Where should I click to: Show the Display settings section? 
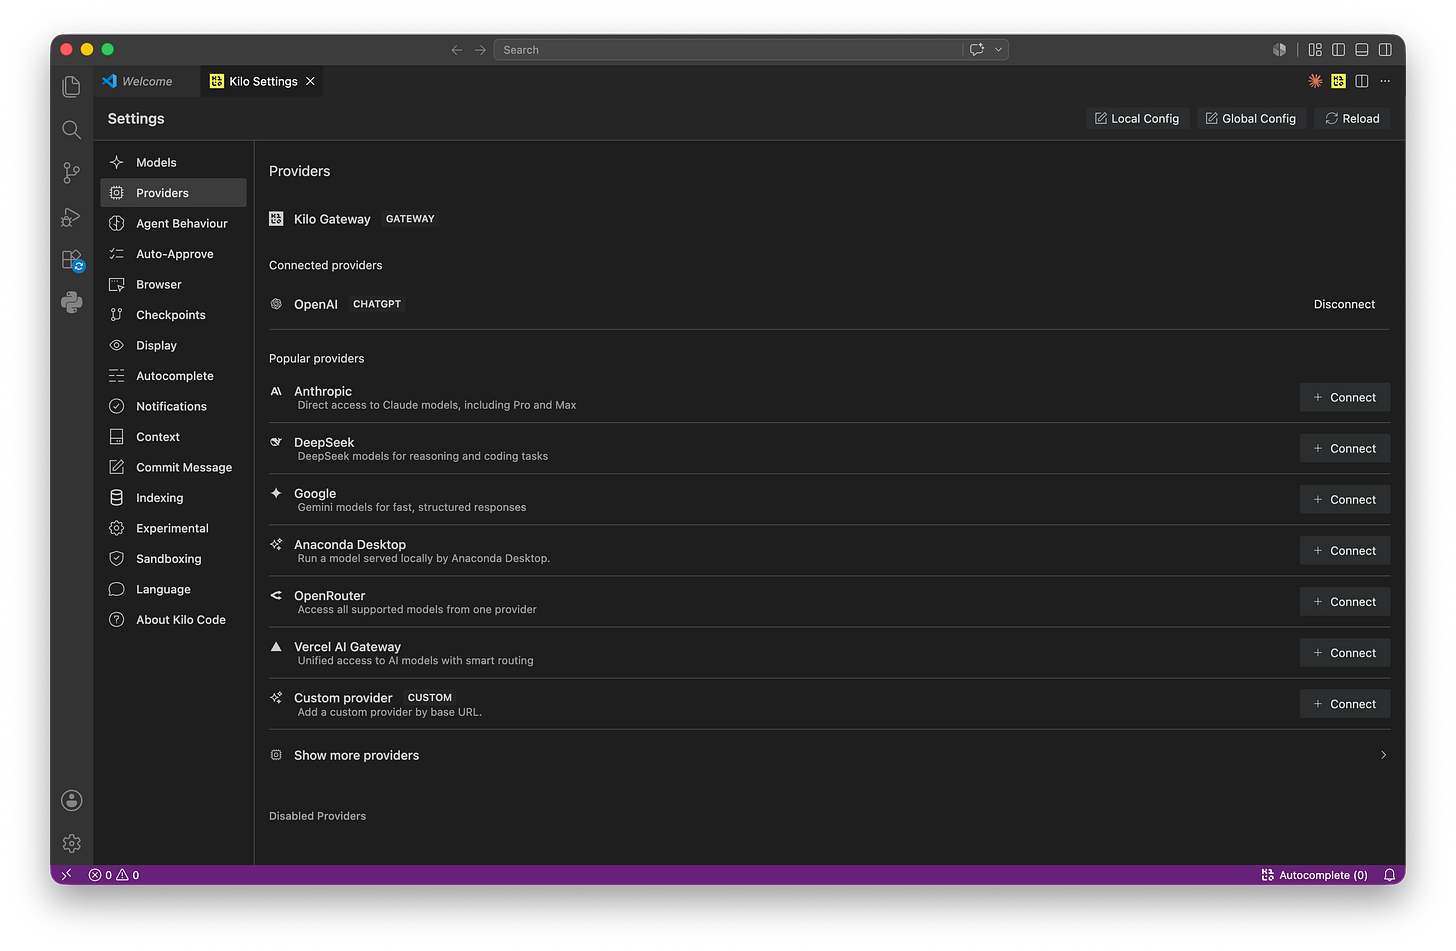[173, 345]
